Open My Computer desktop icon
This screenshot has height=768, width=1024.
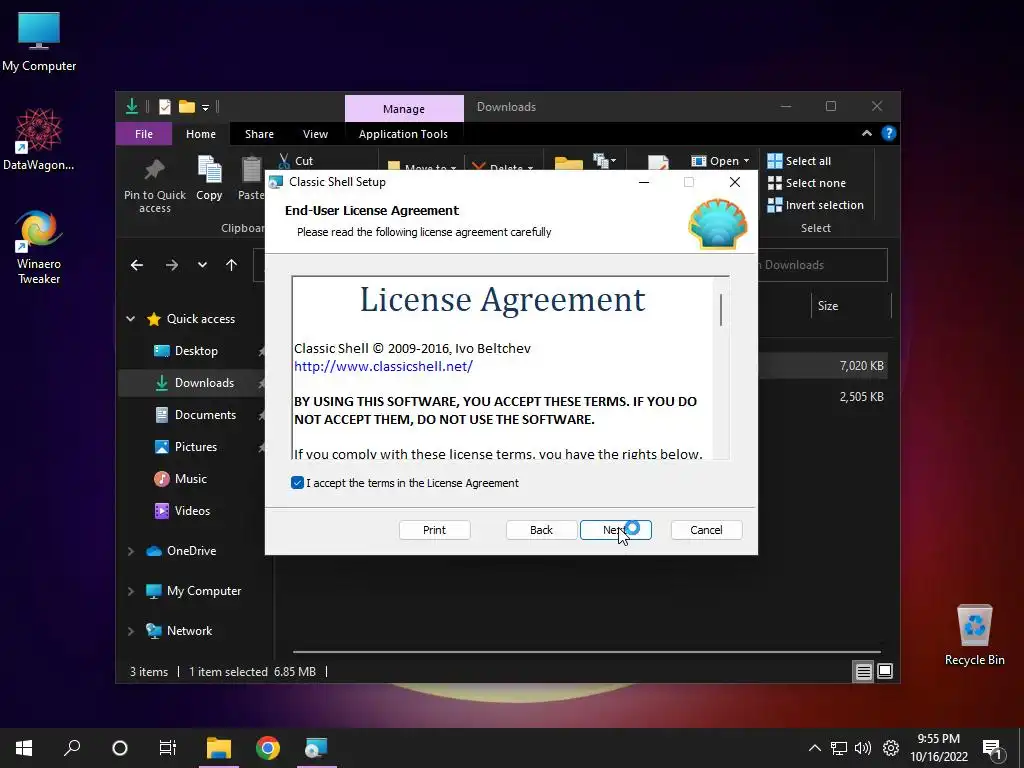click(x=39, y=42)
